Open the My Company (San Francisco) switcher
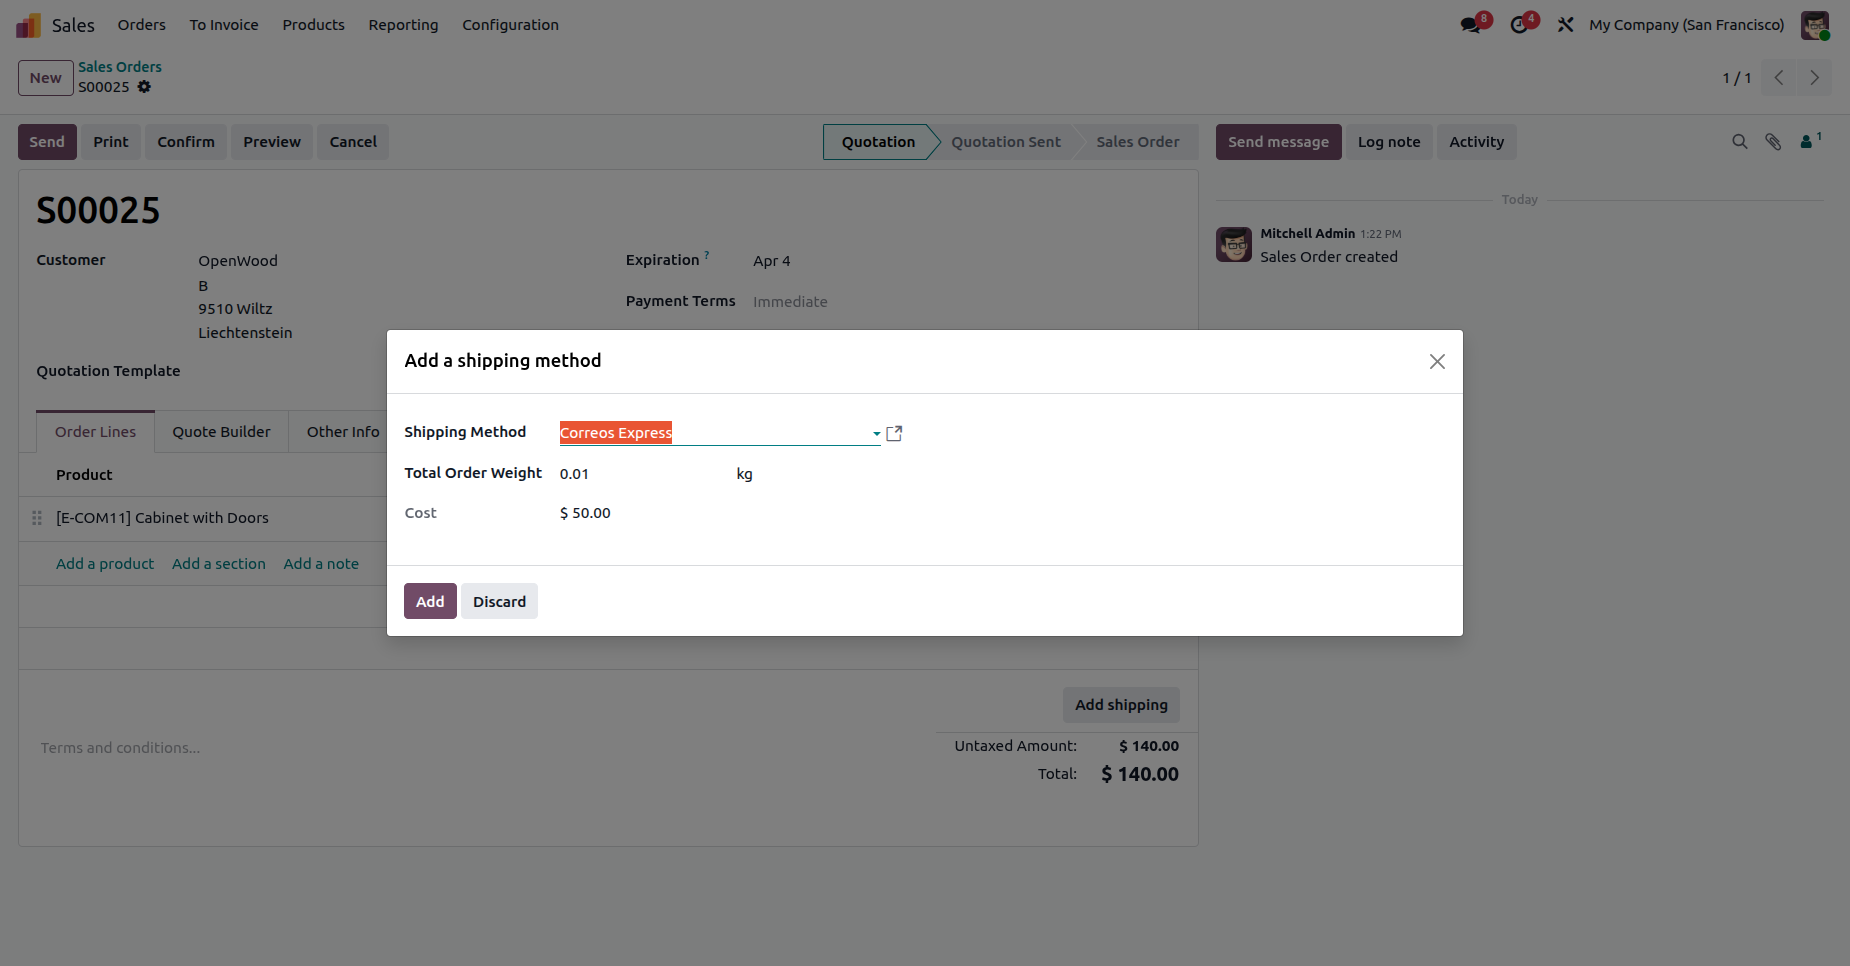Viewport: 1850px width, 966px height. 1686,25
